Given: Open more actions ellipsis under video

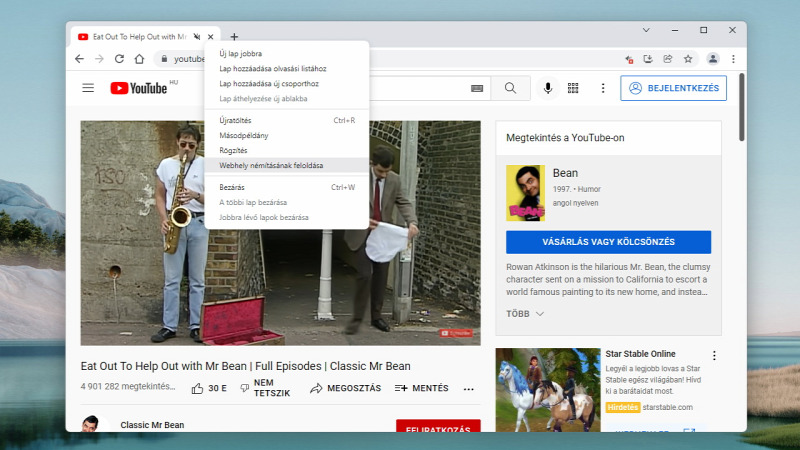Looking at the screenshot, I should click(468, 389).
